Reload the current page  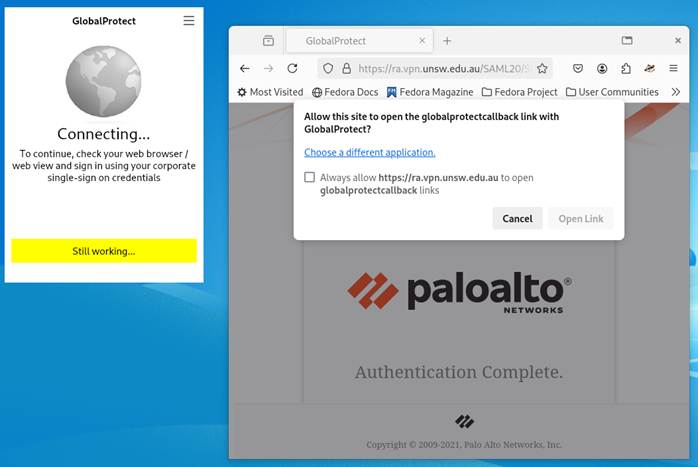pos(292,69)
